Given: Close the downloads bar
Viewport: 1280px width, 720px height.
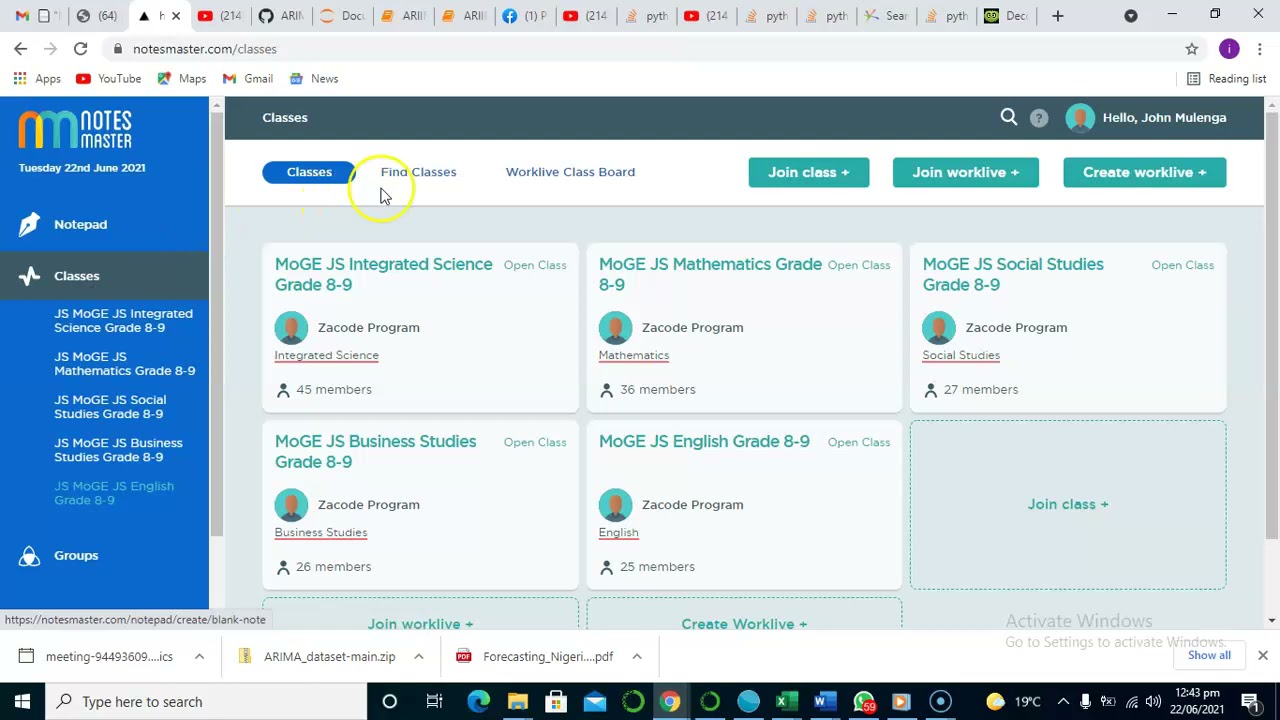Looking at the screenshot, I should [1262, 655].
